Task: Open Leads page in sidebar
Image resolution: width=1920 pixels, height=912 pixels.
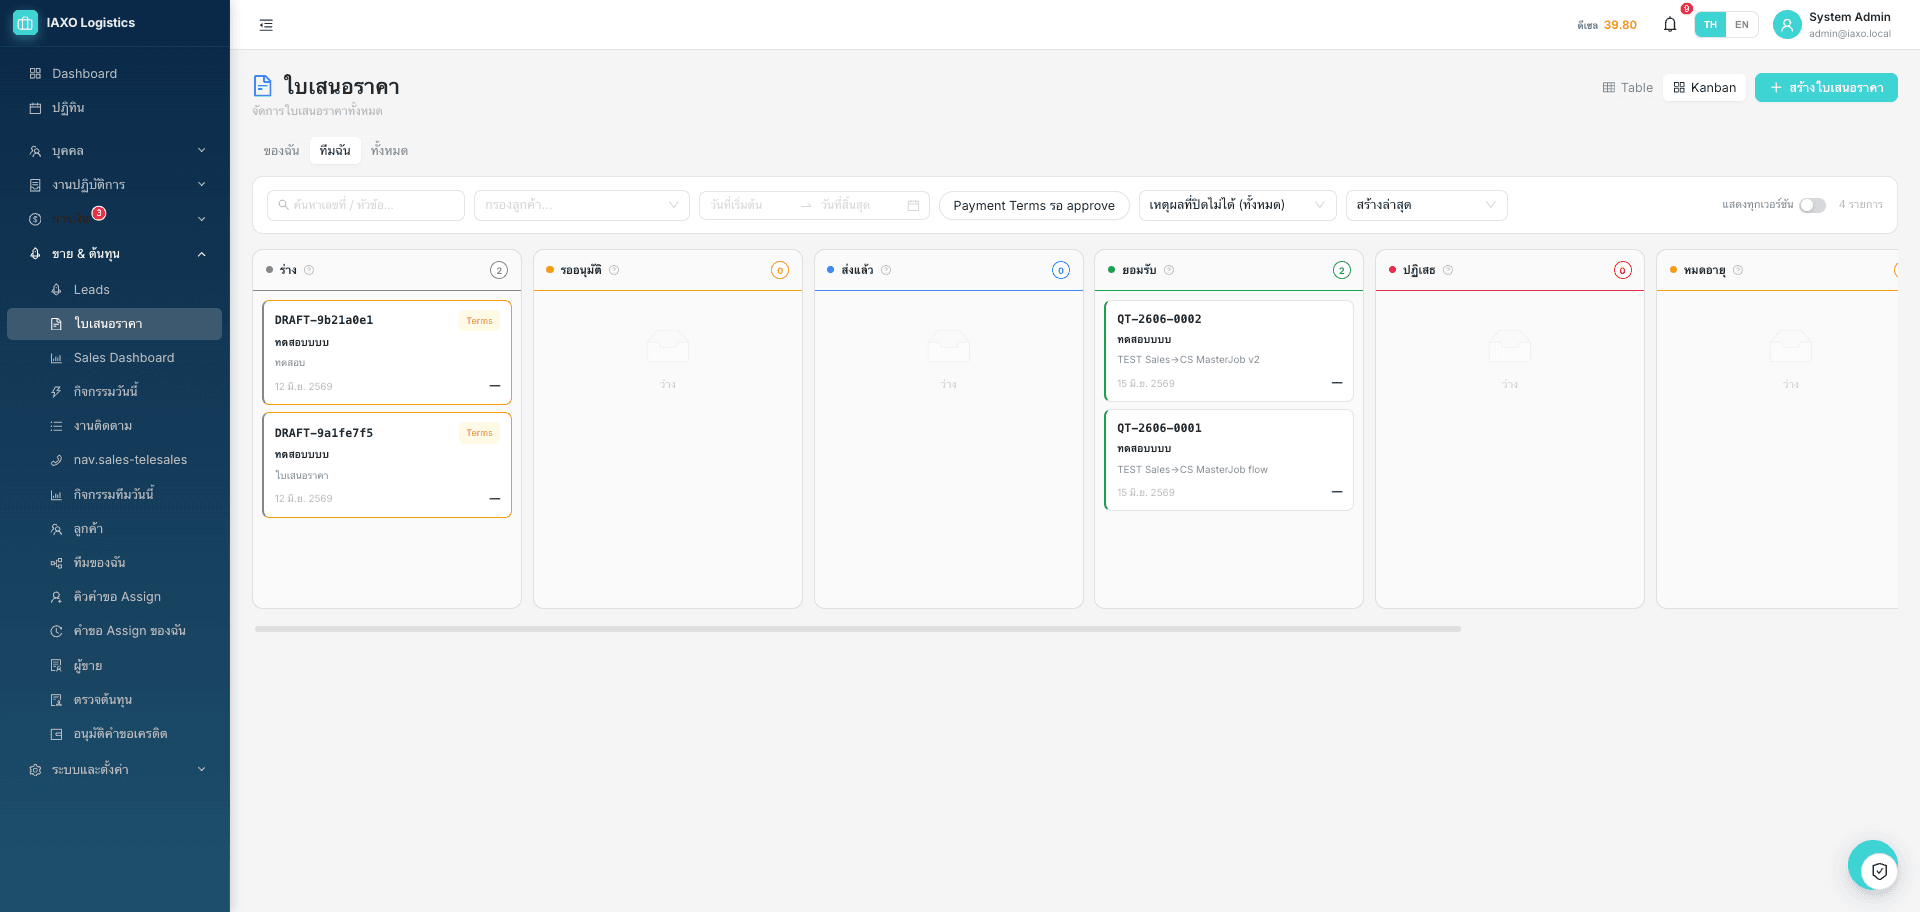Action: coord(115,290)
